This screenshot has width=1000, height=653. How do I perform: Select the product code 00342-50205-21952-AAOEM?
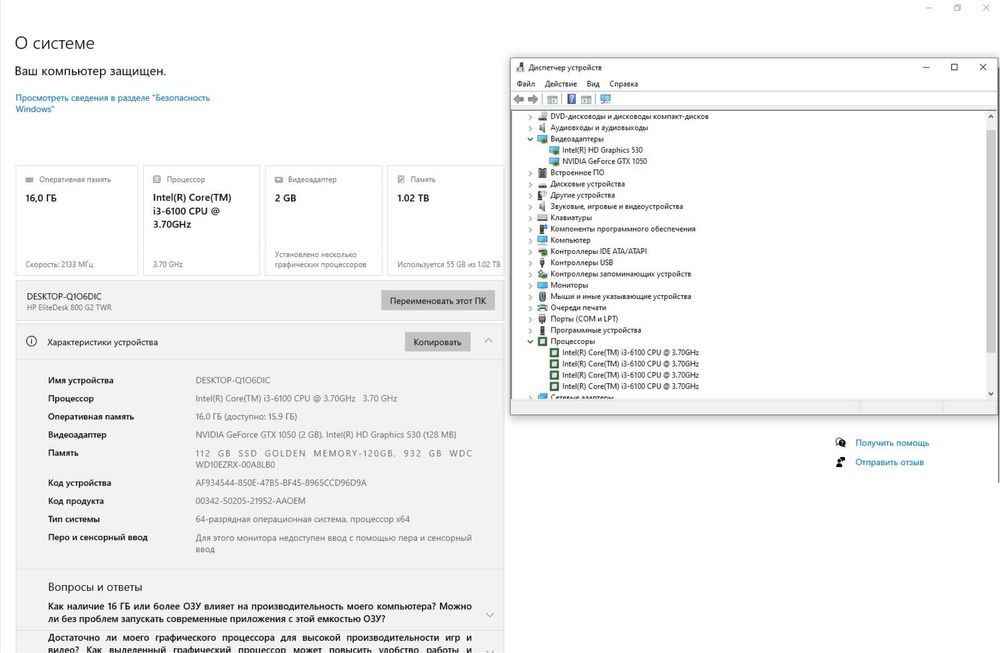click(250, 501)
